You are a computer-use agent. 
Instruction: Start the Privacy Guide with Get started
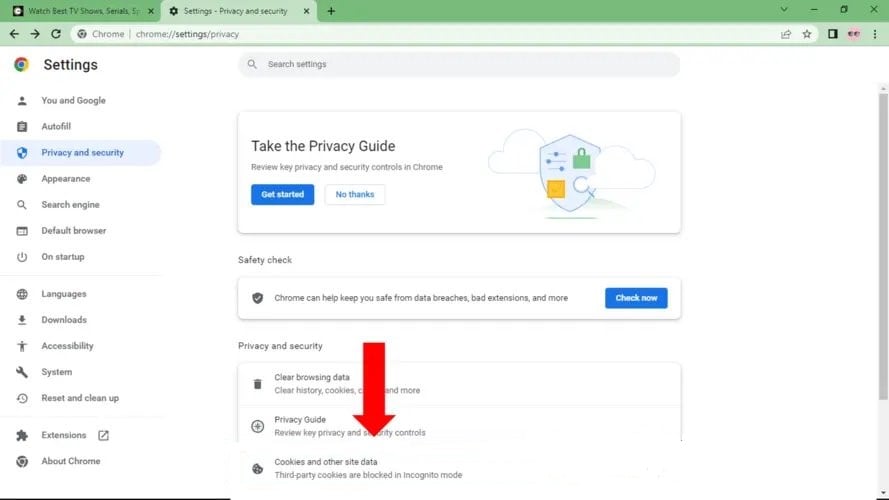pos(282,194)
